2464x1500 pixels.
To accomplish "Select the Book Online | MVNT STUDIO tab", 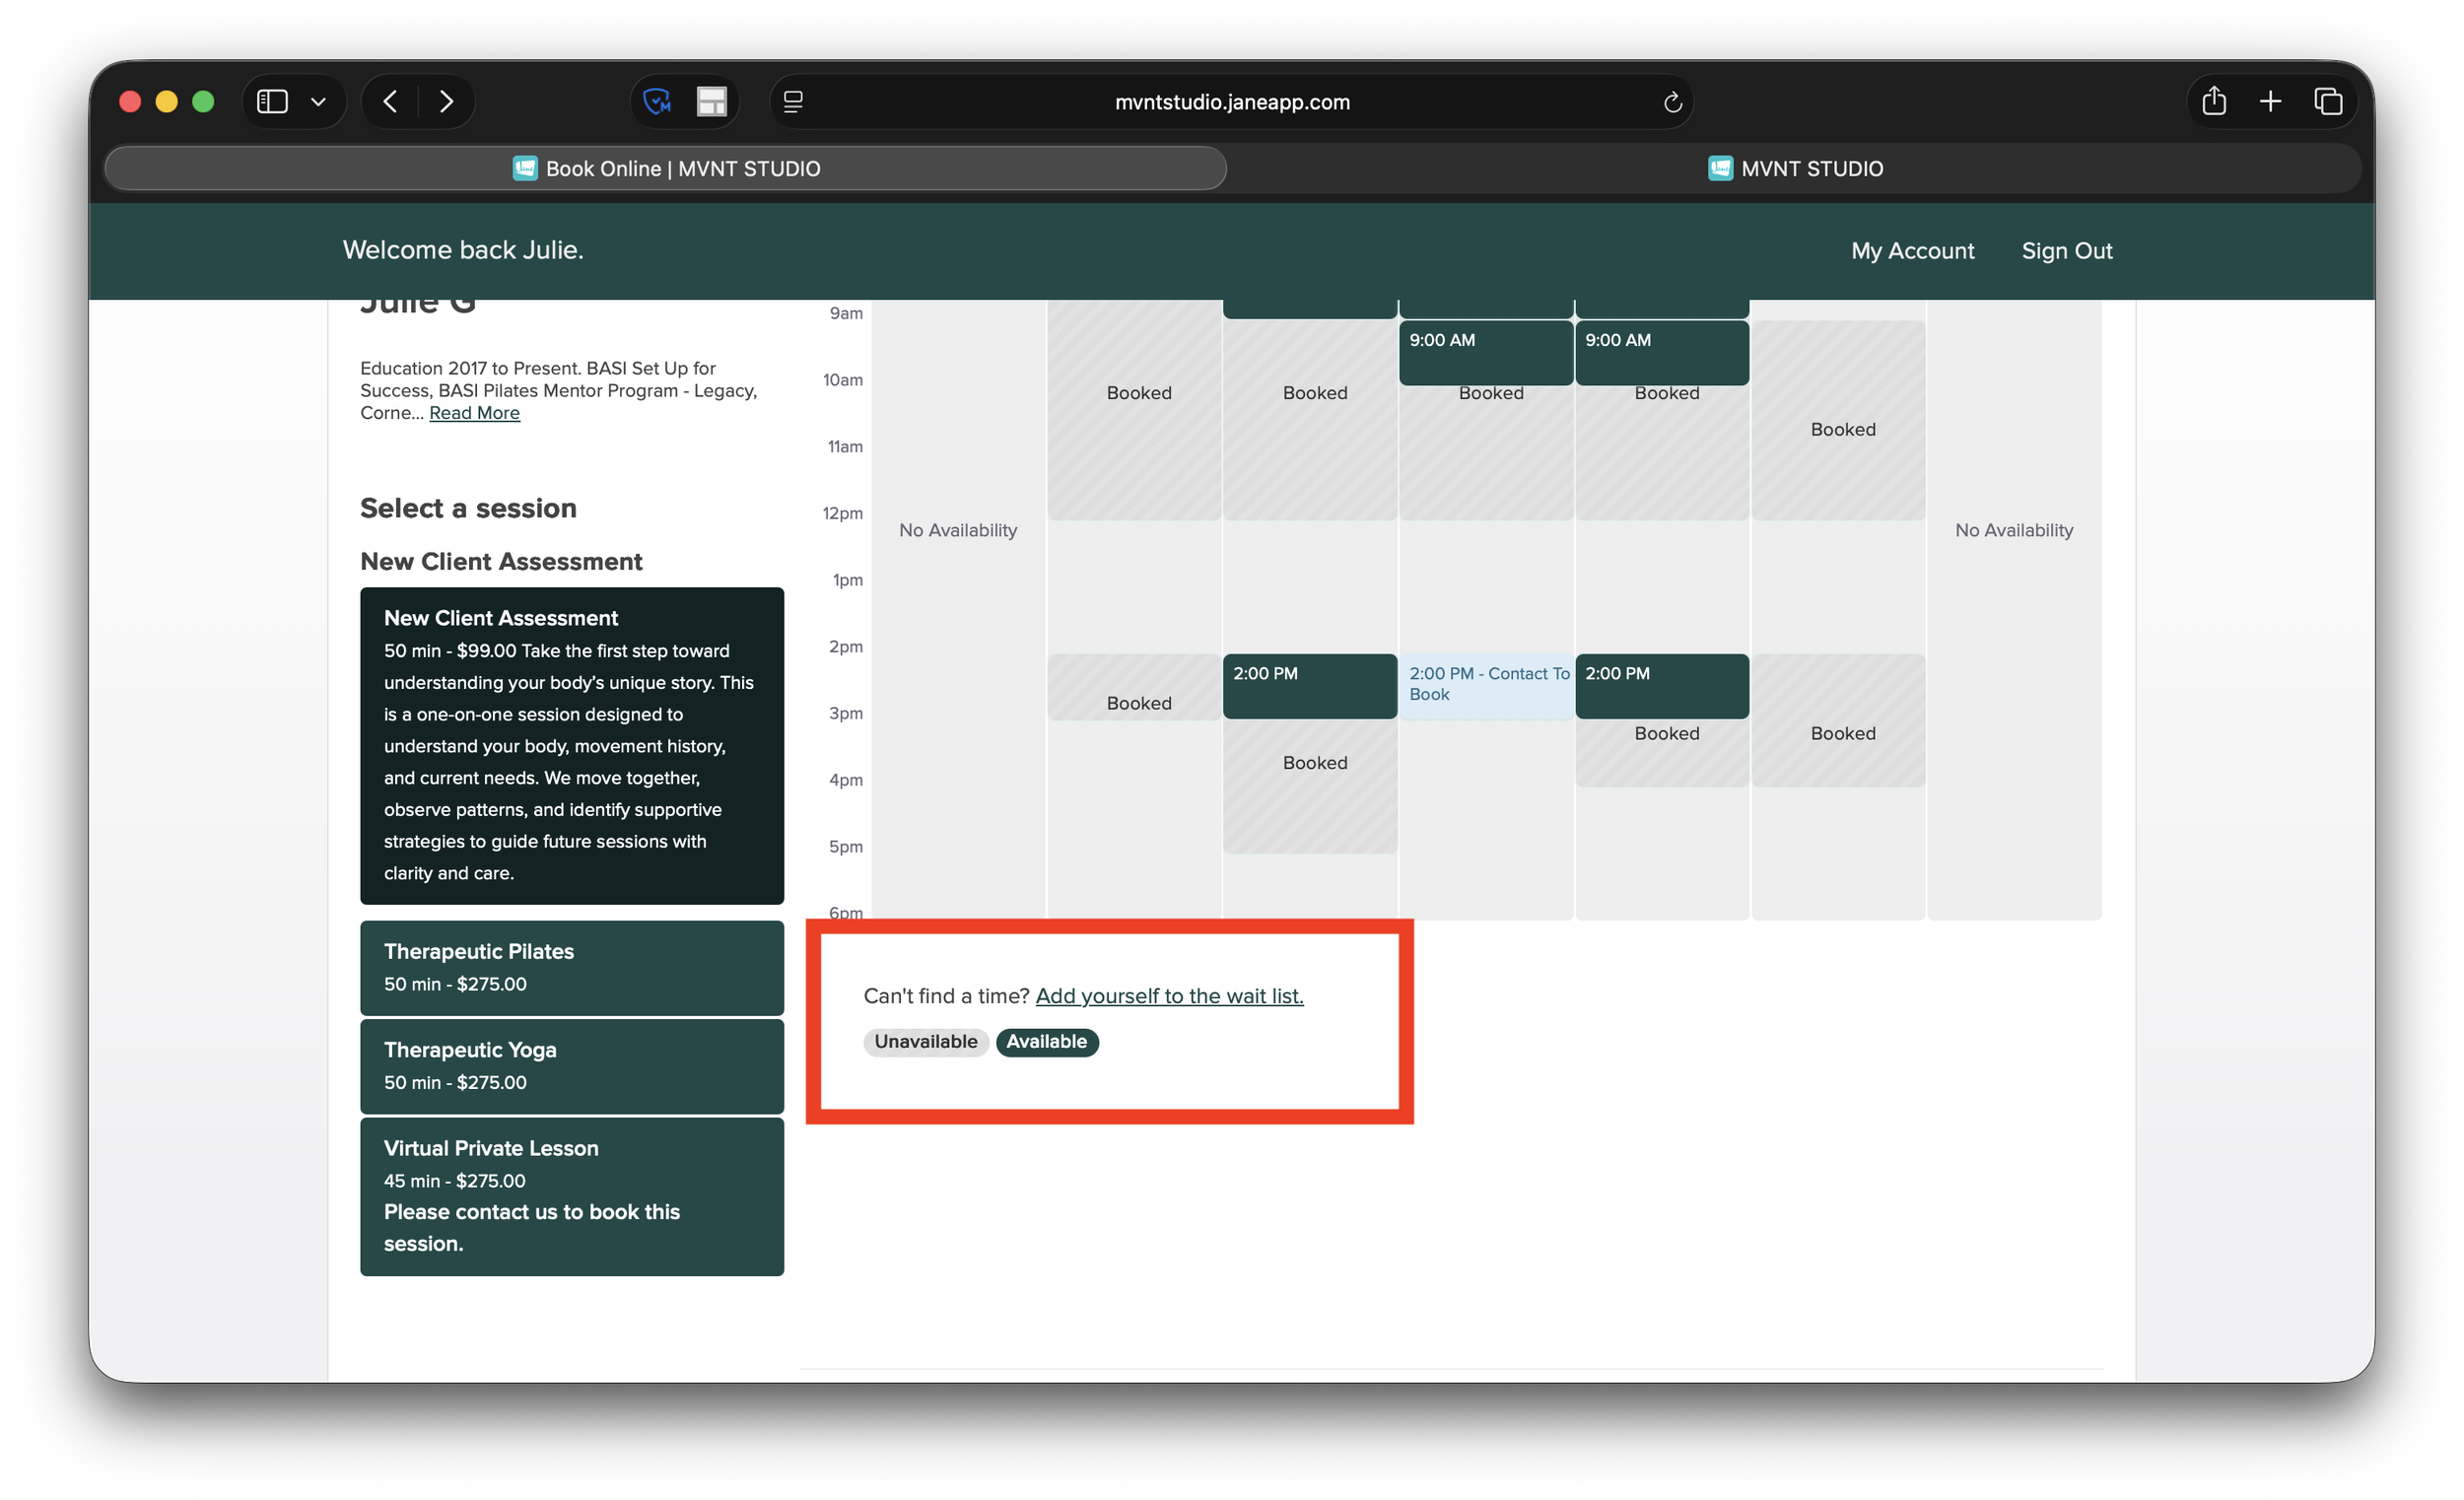I will (666, 169).
